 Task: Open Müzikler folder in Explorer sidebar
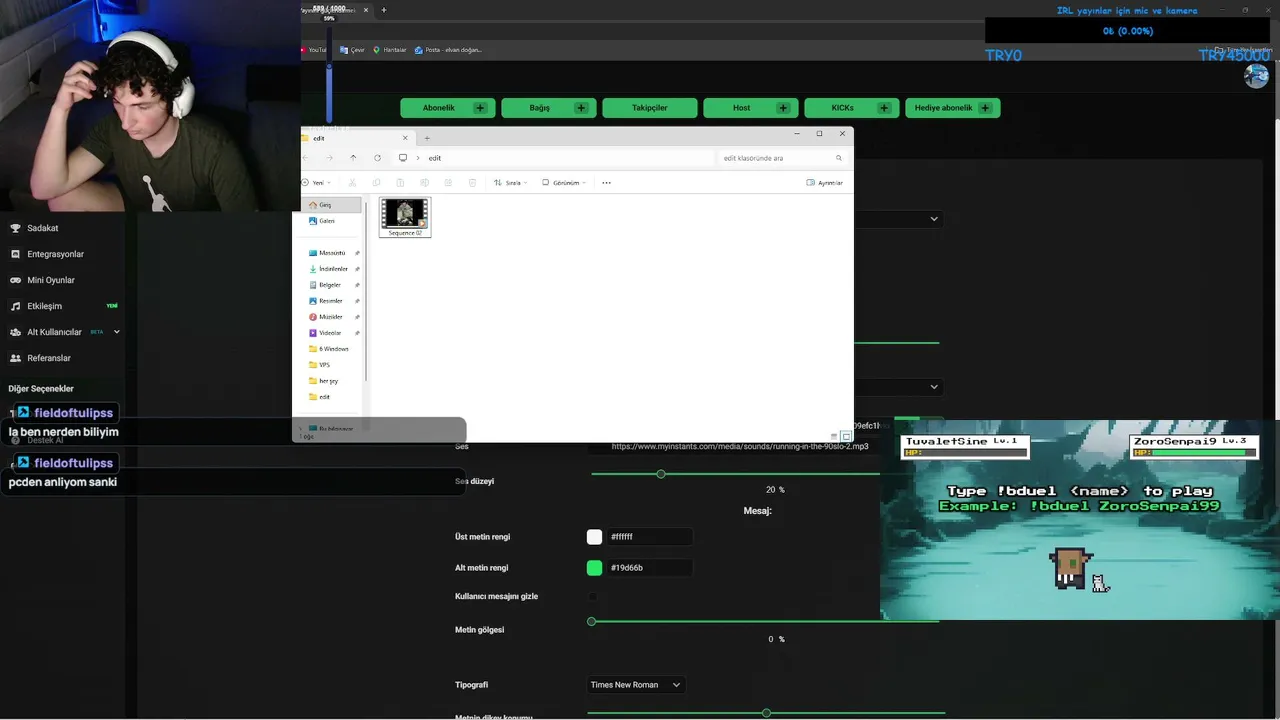[332, 317]
